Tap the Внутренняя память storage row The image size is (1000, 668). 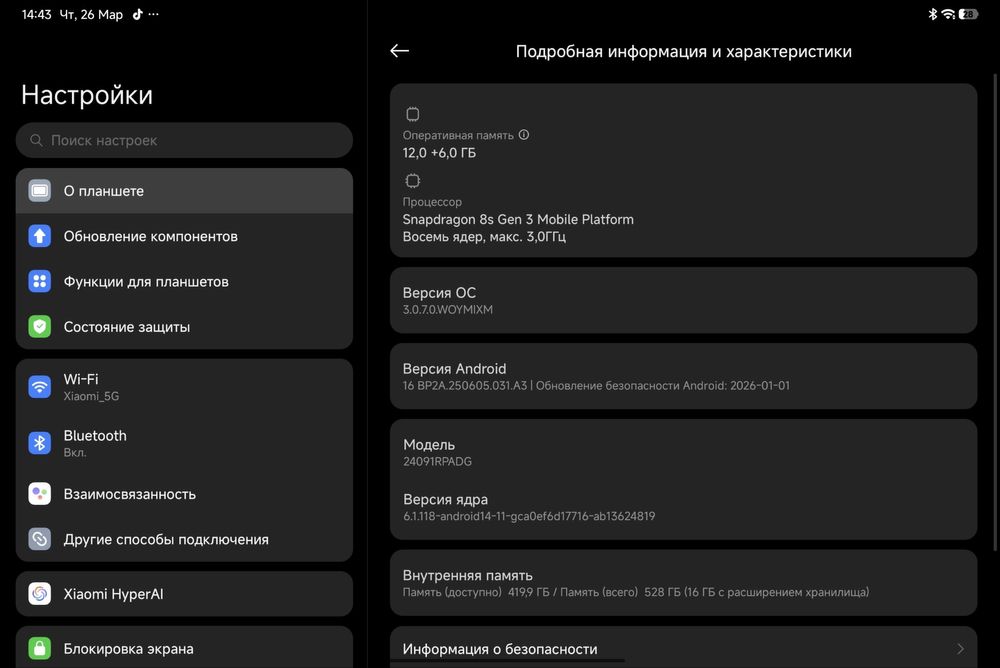683,583
